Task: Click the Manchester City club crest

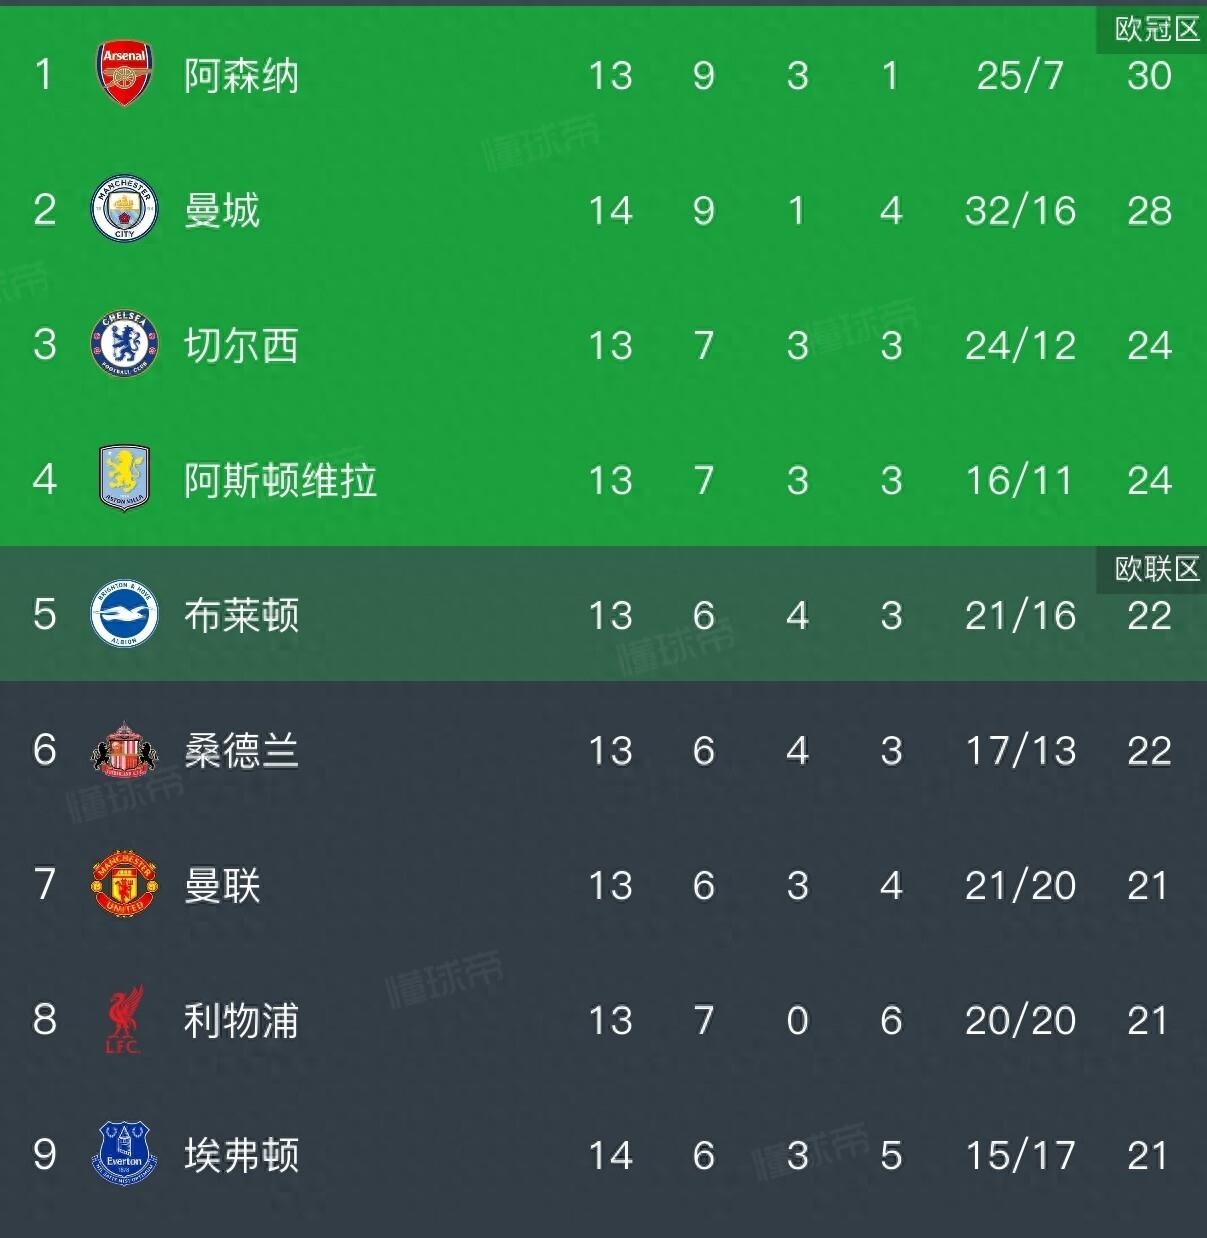Action: [124, 209]
